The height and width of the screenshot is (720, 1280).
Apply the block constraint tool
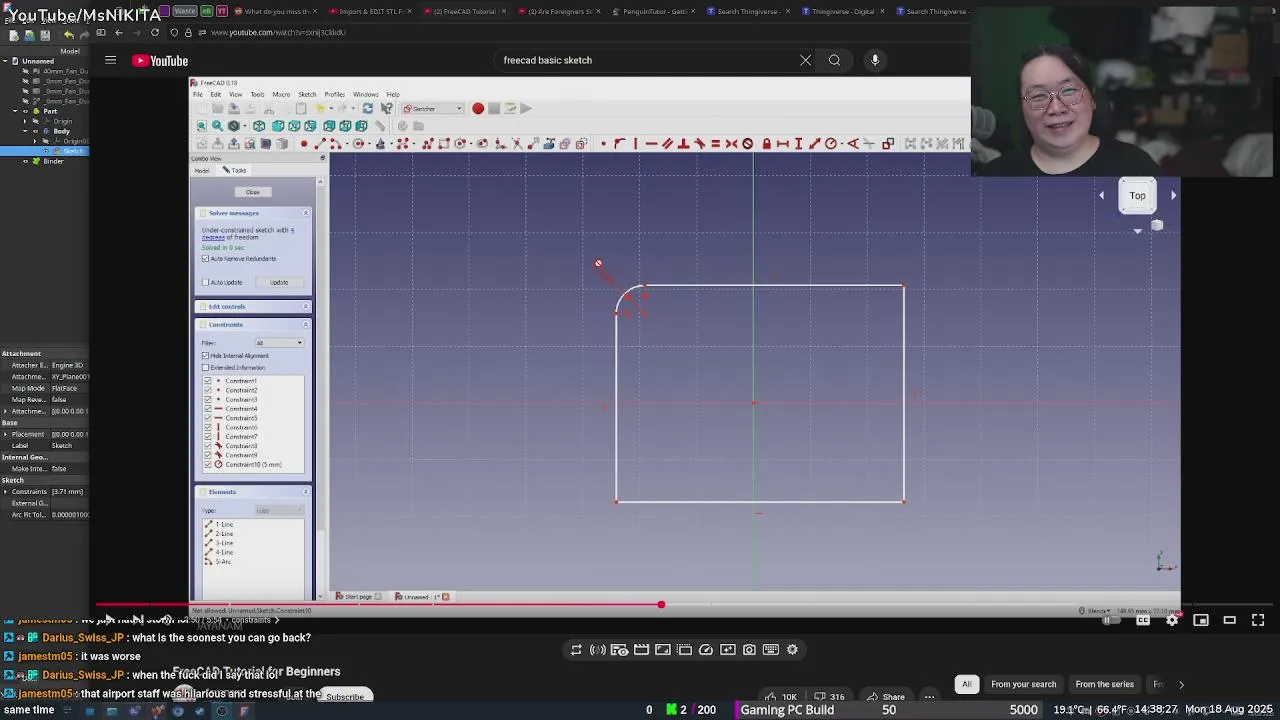(747, 144)
